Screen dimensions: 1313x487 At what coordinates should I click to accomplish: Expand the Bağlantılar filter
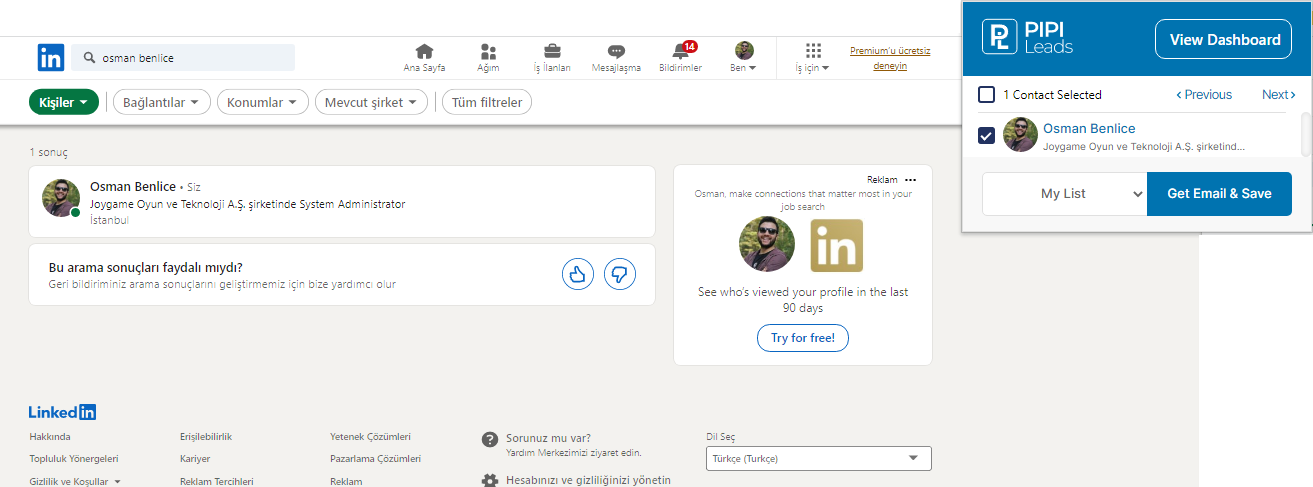coord(161,102)
